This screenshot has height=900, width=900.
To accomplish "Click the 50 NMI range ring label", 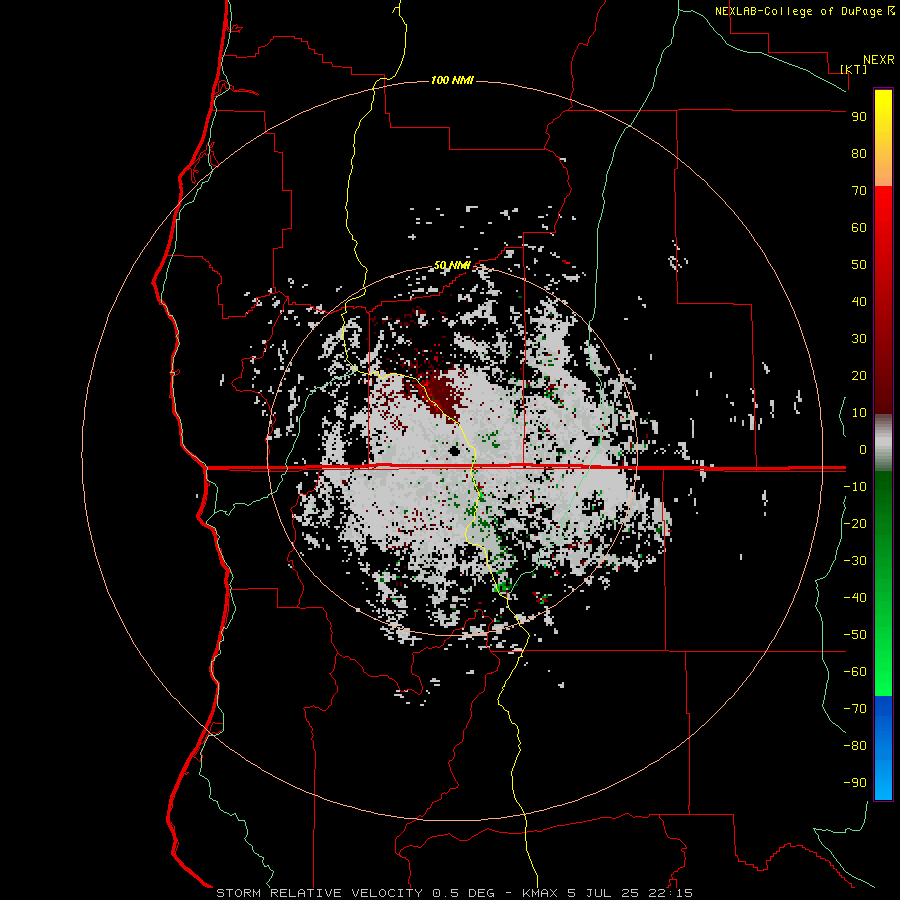I will 452,265.
